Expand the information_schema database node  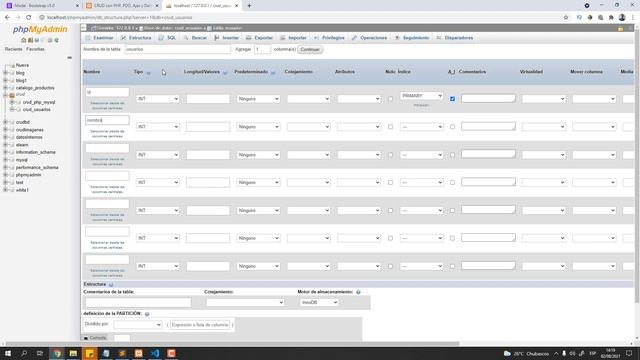[x=5, y=152]
